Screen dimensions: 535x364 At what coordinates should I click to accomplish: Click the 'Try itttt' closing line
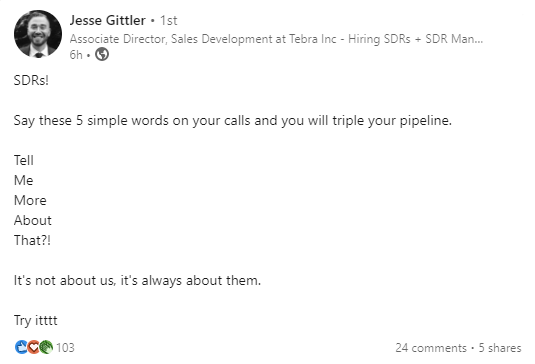[x=35, y=321]
